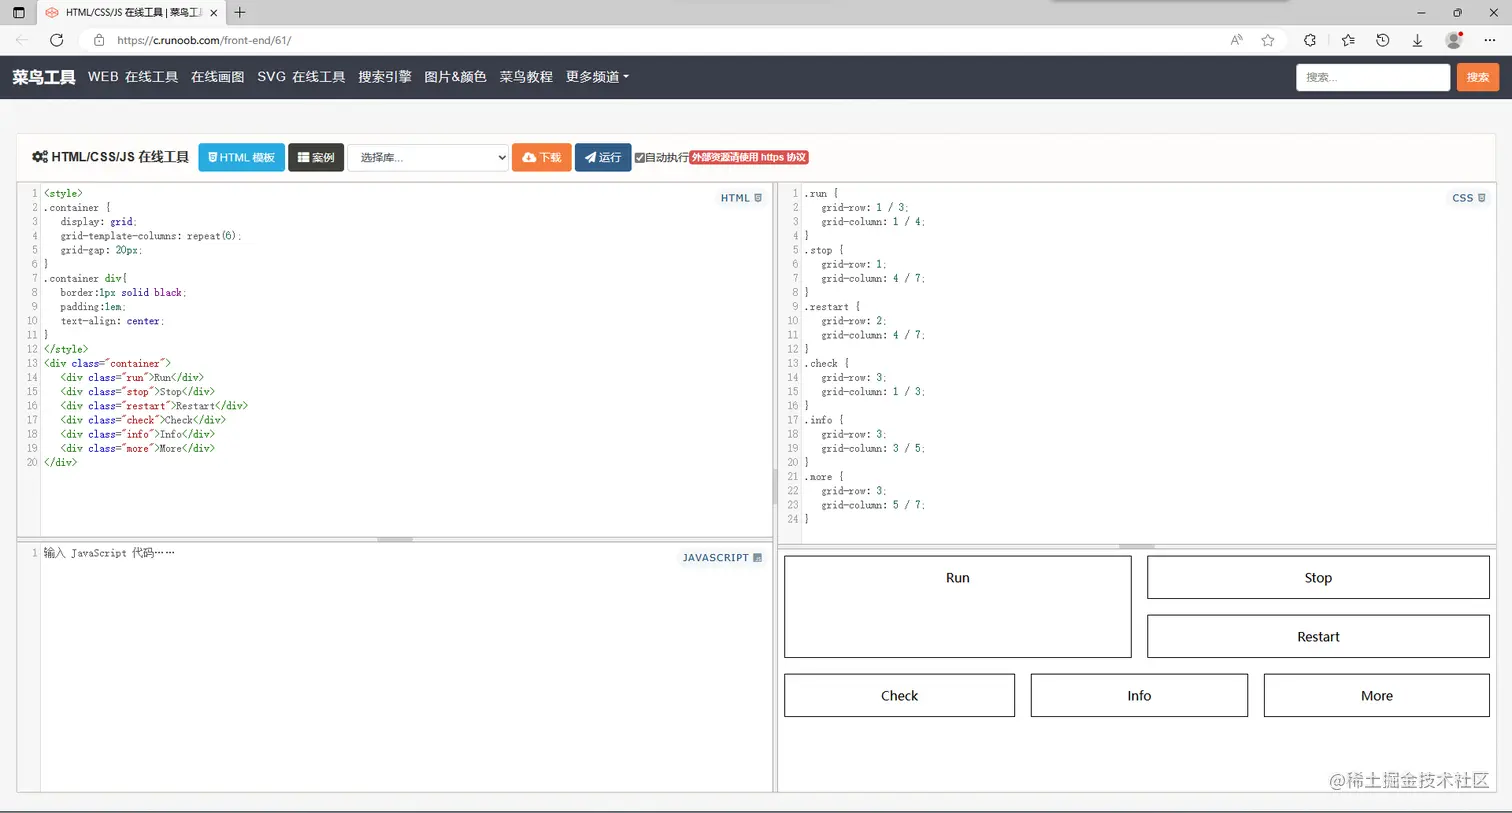Click the 外部资源请使用 https 协议 red label

pyautogui.click(x=749, y=158)
